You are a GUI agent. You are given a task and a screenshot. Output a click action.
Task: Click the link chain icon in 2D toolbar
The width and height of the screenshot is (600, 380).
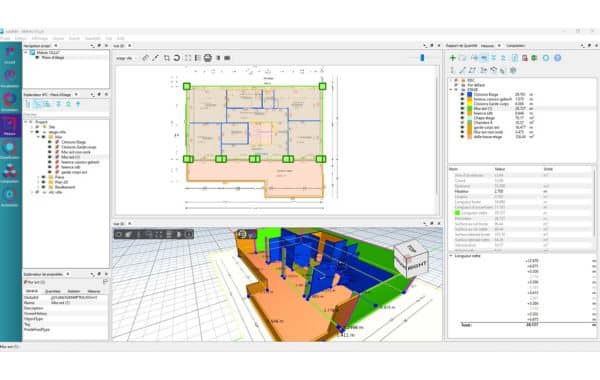point(145,58)
